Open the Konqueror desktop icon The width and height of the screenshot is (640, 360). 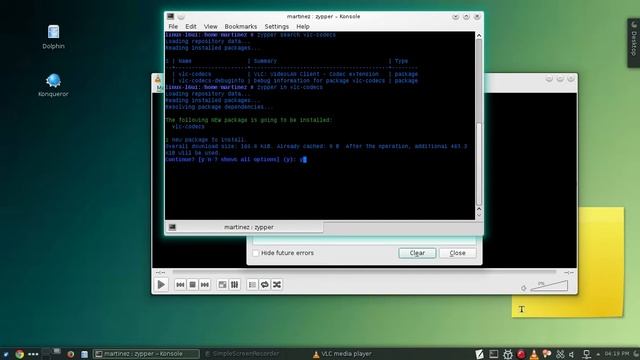pyautogui.click(x=53, y=85)
